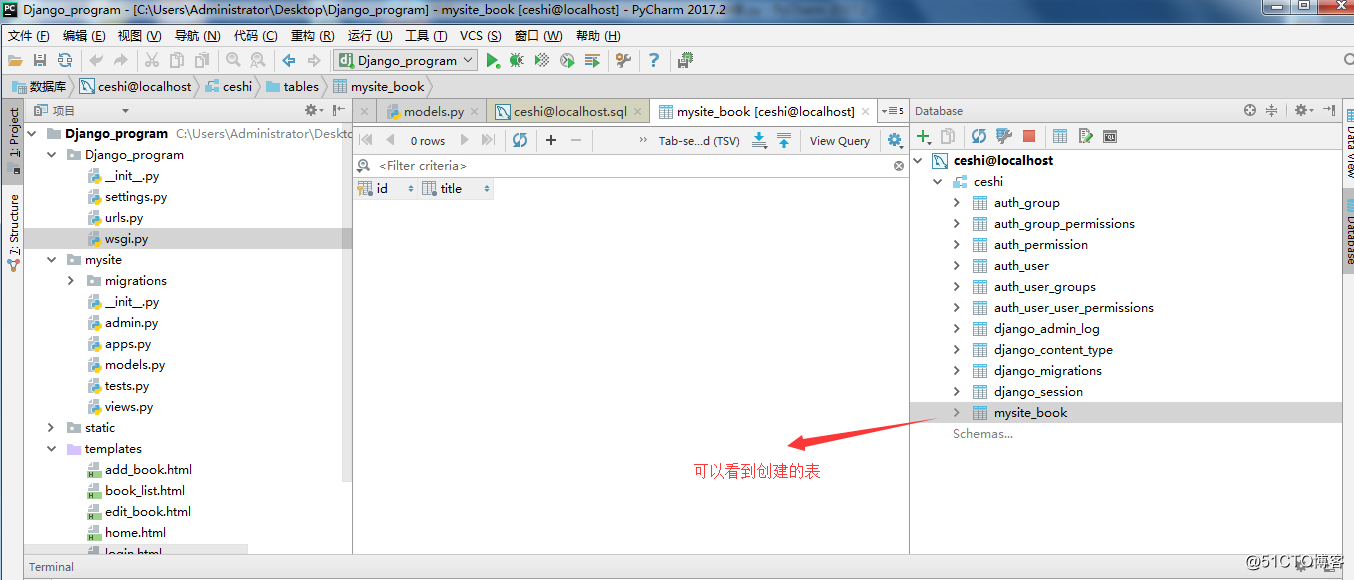Close the mysite_book editor tab
This screenshot has height=580, width=1354.
865,111
